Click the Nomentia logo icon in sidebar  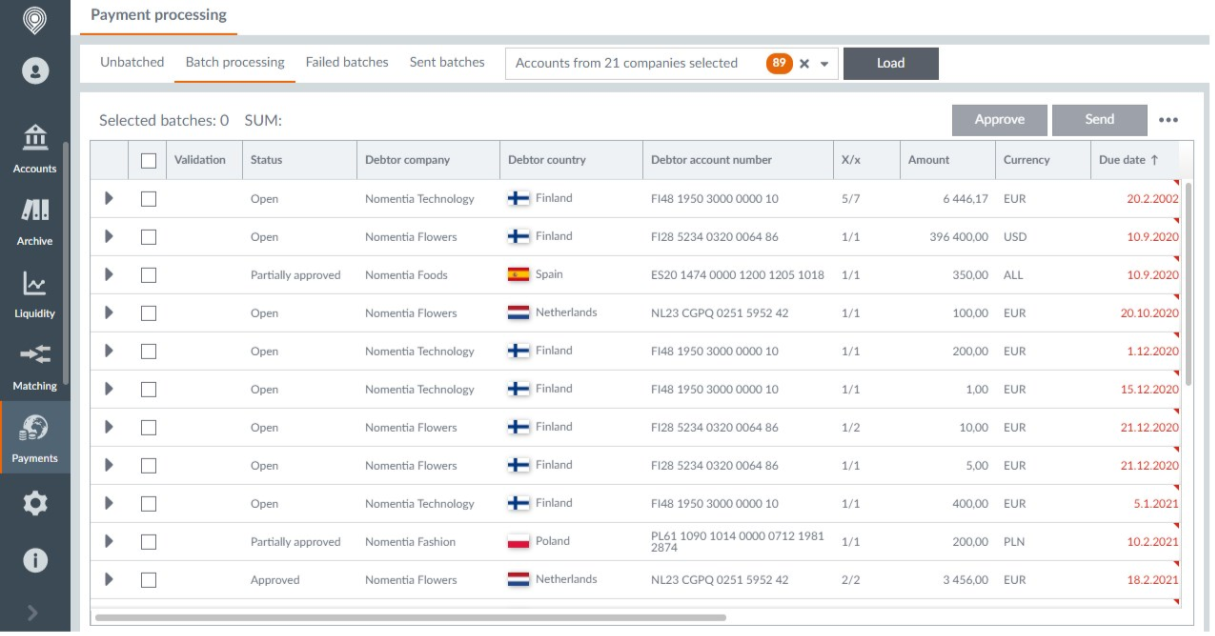tap(35, 19)
